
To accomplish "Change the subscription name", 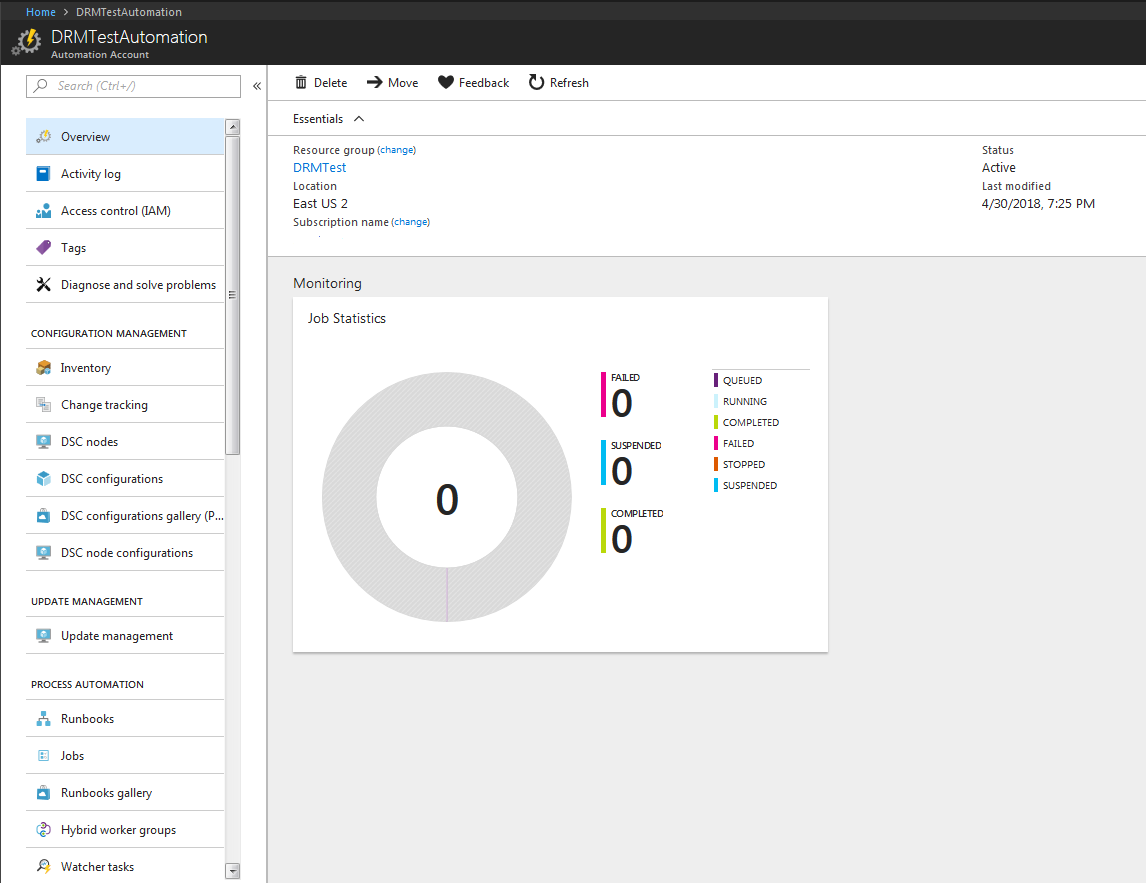I will [410, 221].
